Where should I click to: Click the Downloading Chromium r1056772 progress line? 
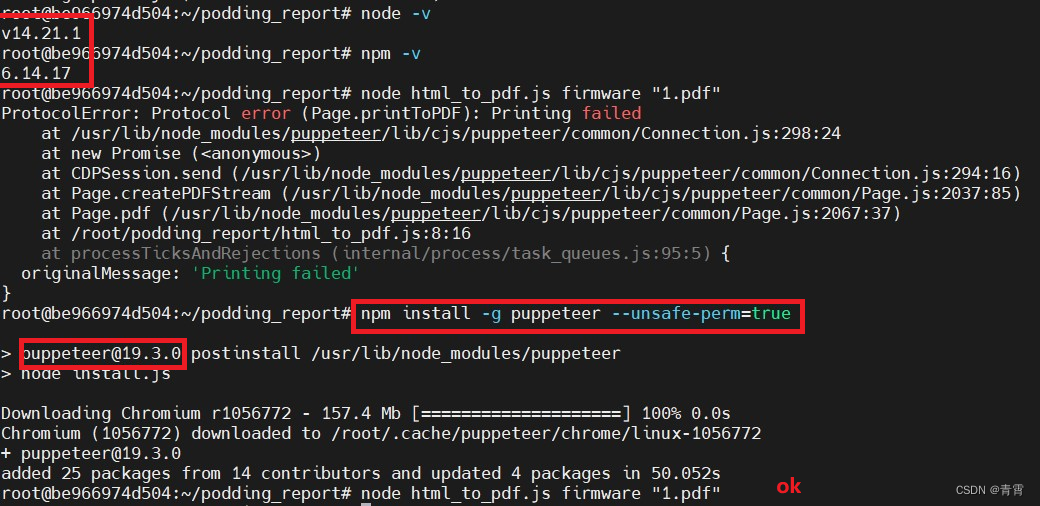tap(365, 414)
